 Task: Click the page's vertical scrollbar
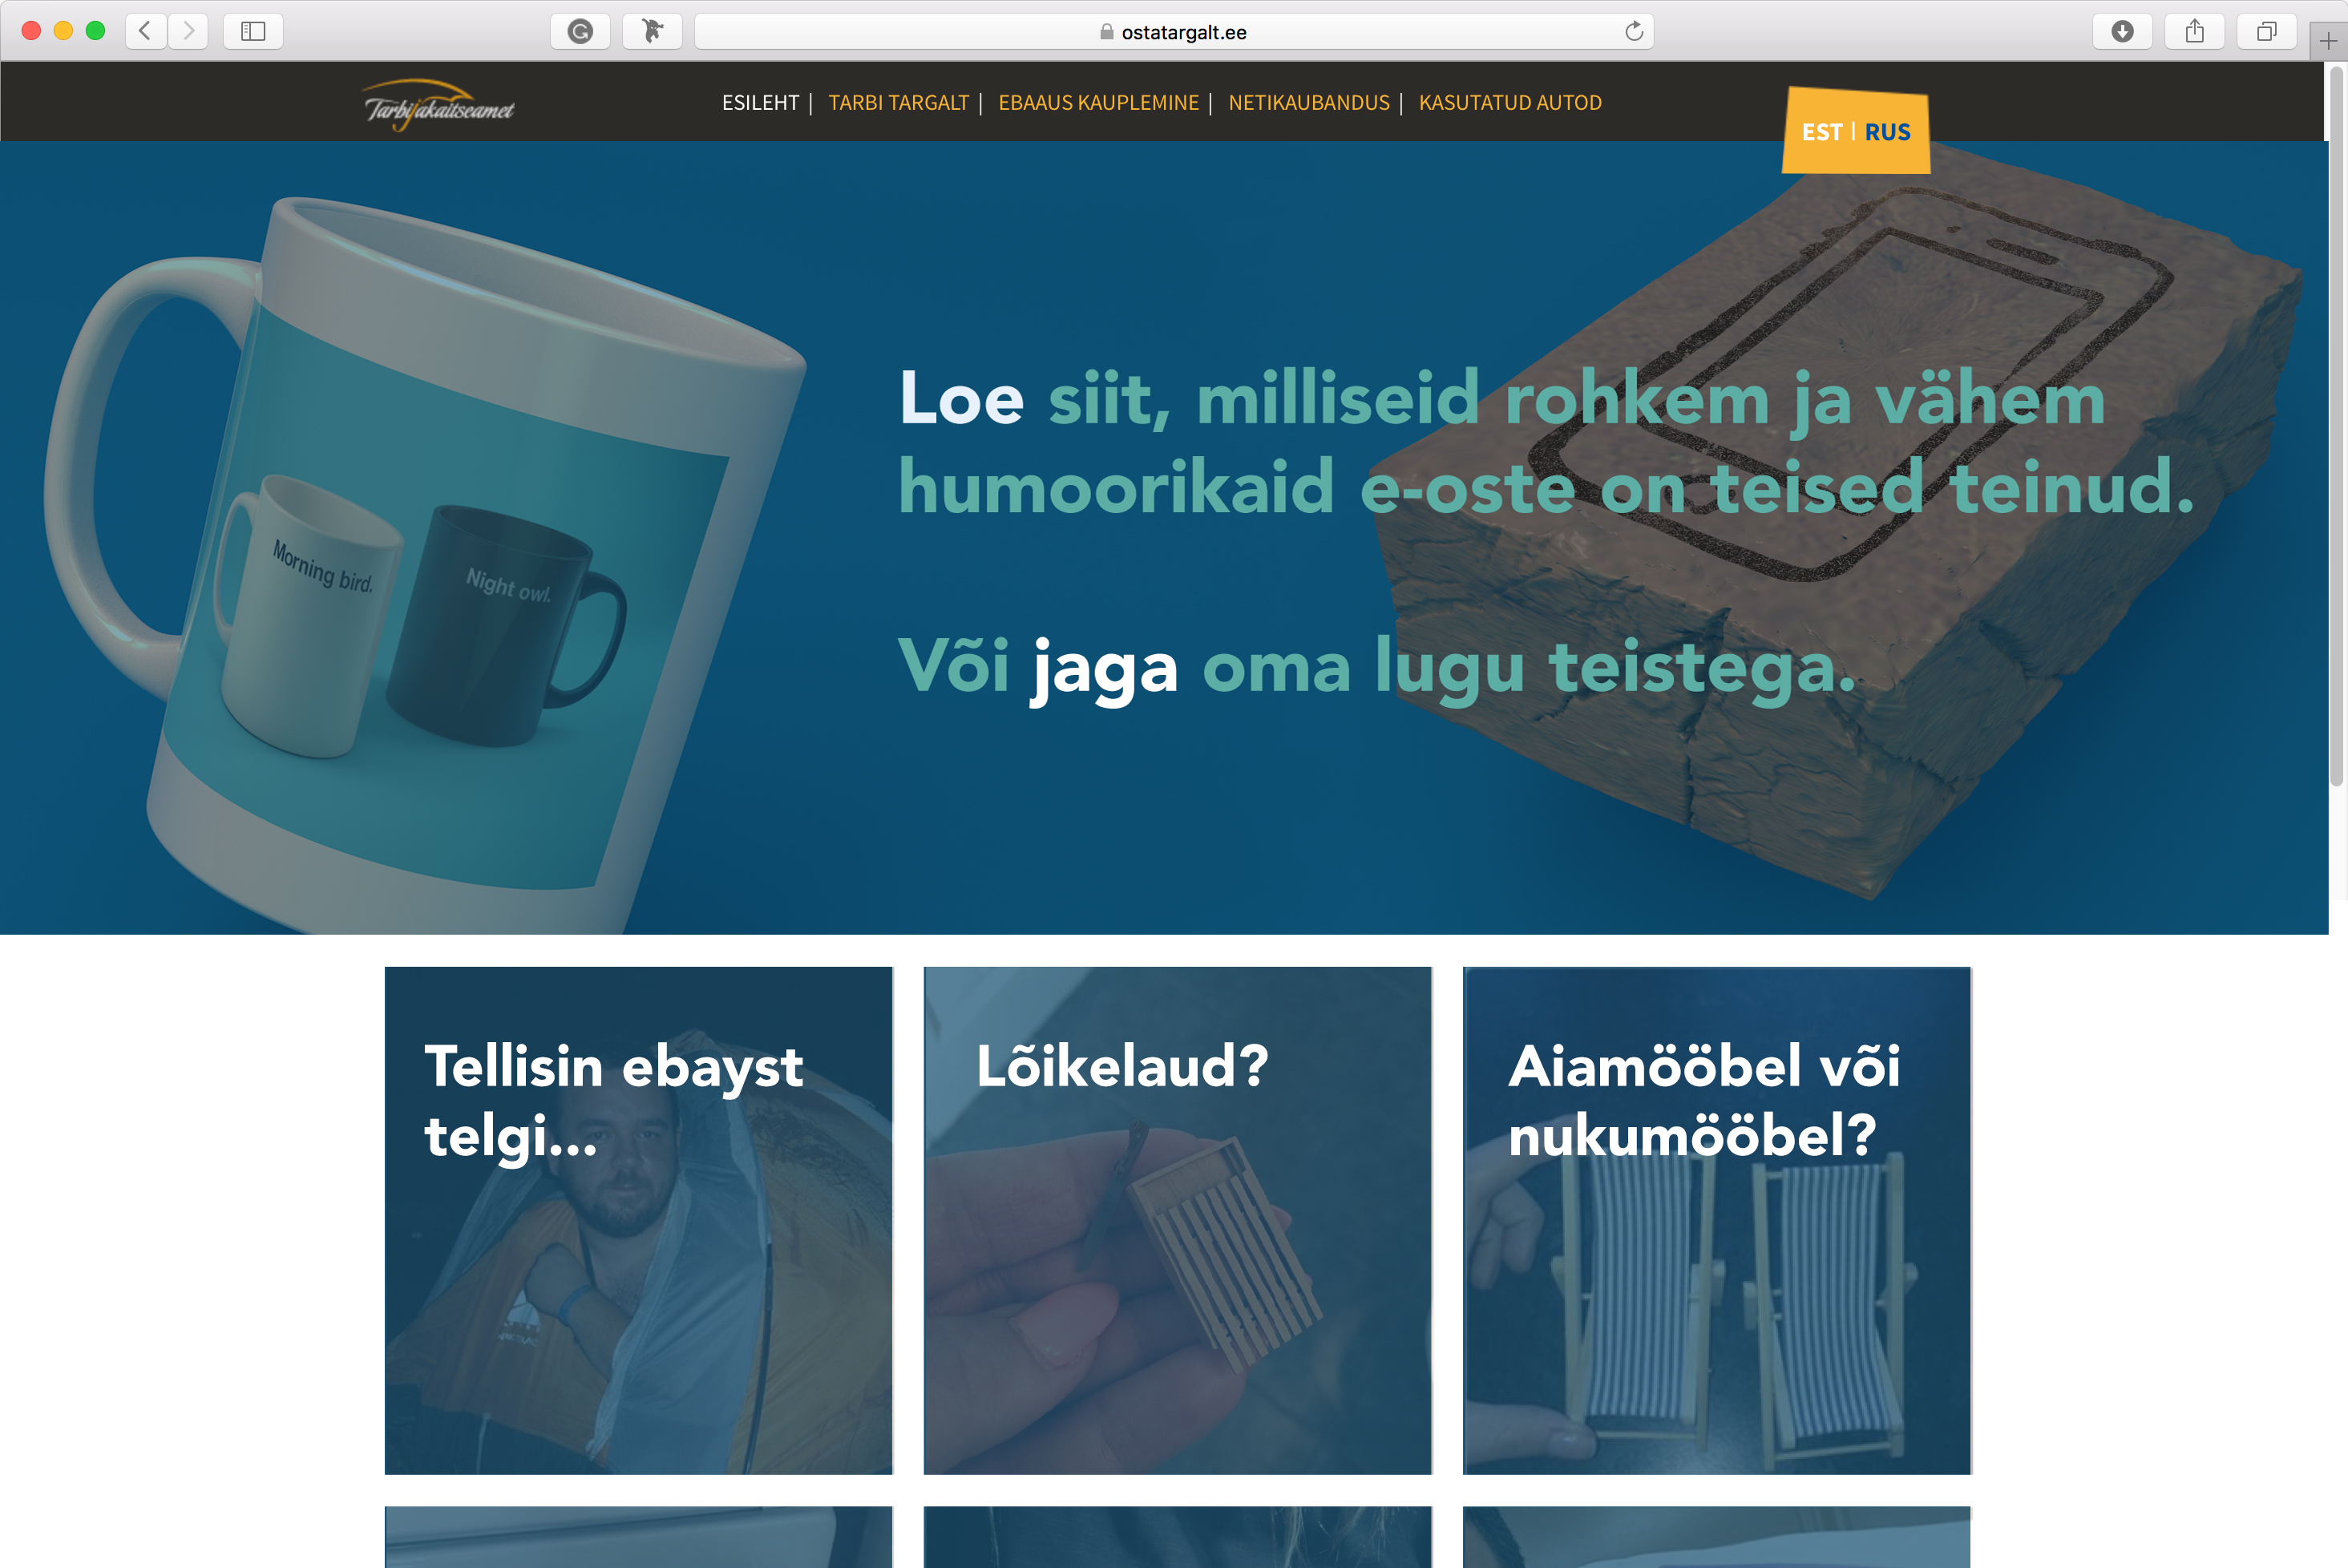click(2337, 425)
